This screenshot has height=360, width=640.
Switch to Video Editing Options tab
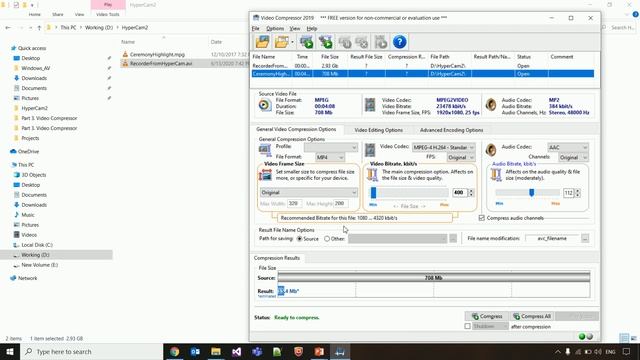tap(378, 130)
